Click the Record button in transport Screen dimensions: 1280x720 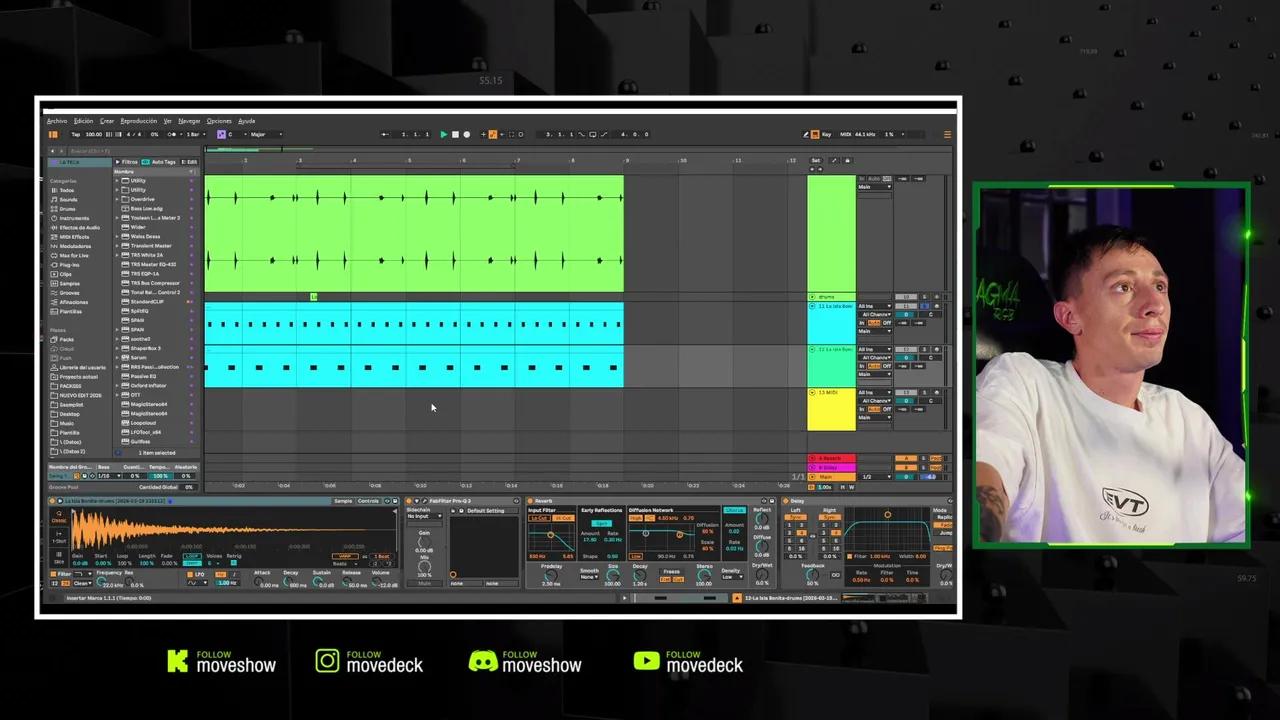click(x=466, y=134)
